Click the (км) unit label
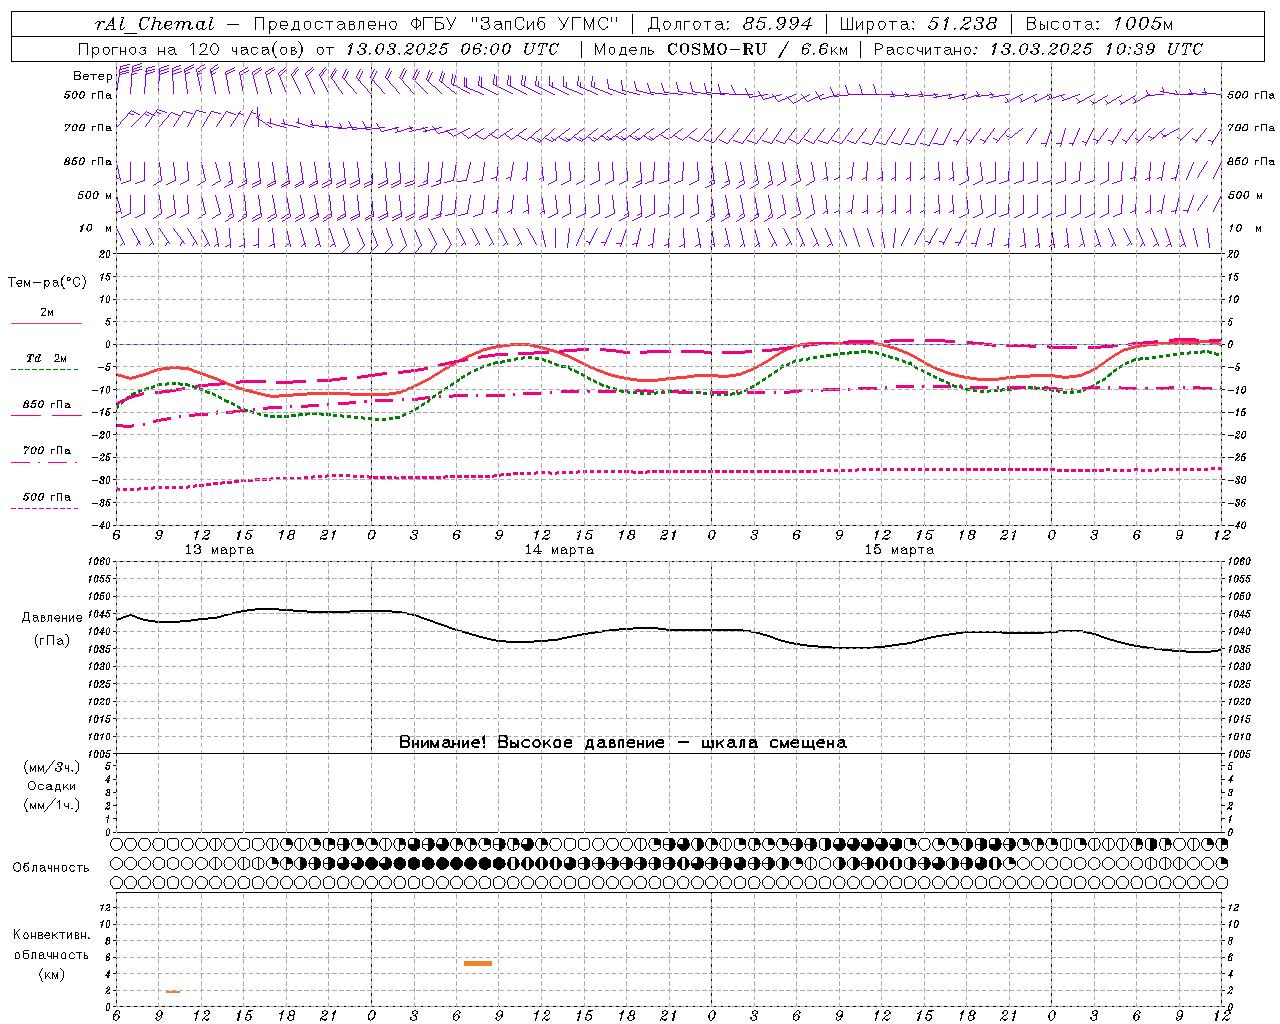The height and width of the screenshot is (1024, 1280). 51,974
